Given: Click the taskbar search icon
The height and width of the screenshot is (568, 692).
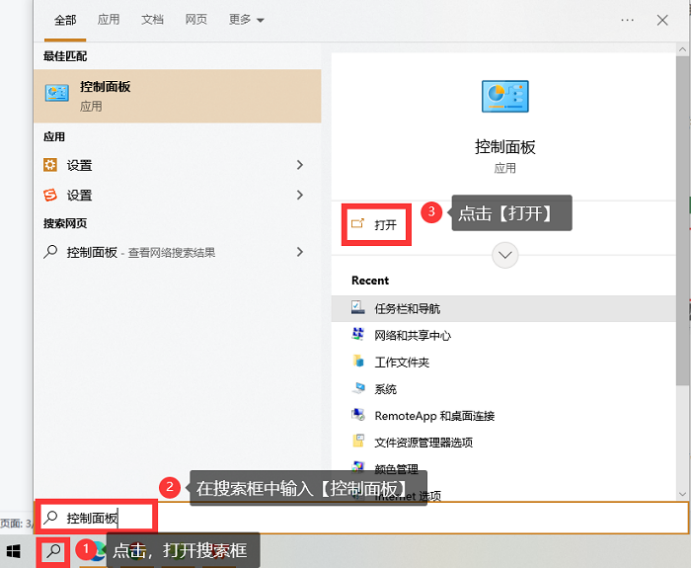Looking at the screenshot, I should coord(53,551).
